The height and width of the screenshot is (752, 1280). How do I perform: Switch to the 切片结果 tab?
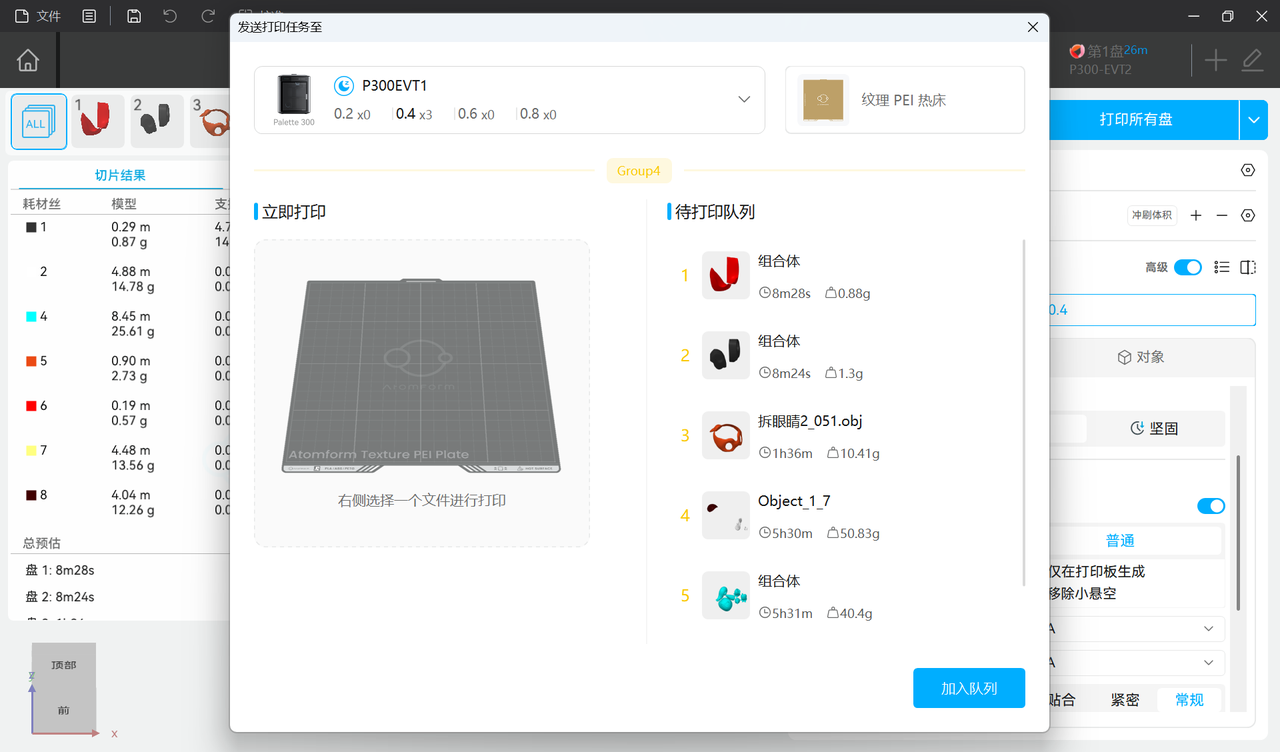120,175
